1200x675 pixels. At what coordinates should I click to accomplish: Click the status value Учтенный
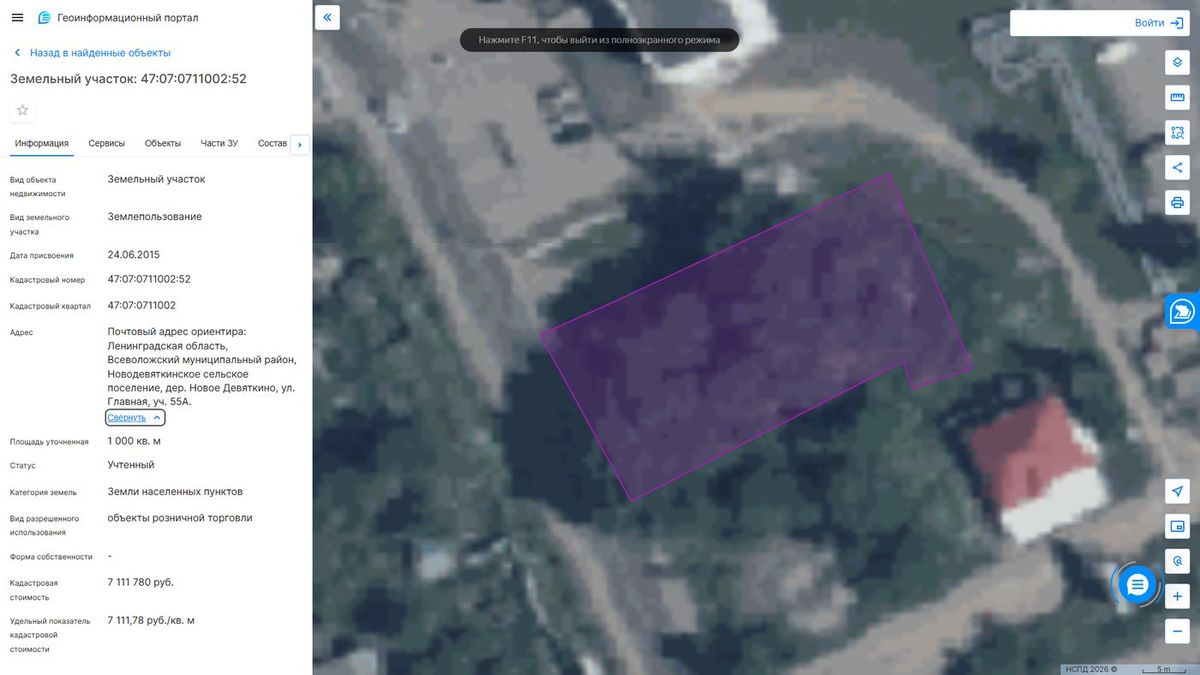(131, 465)
